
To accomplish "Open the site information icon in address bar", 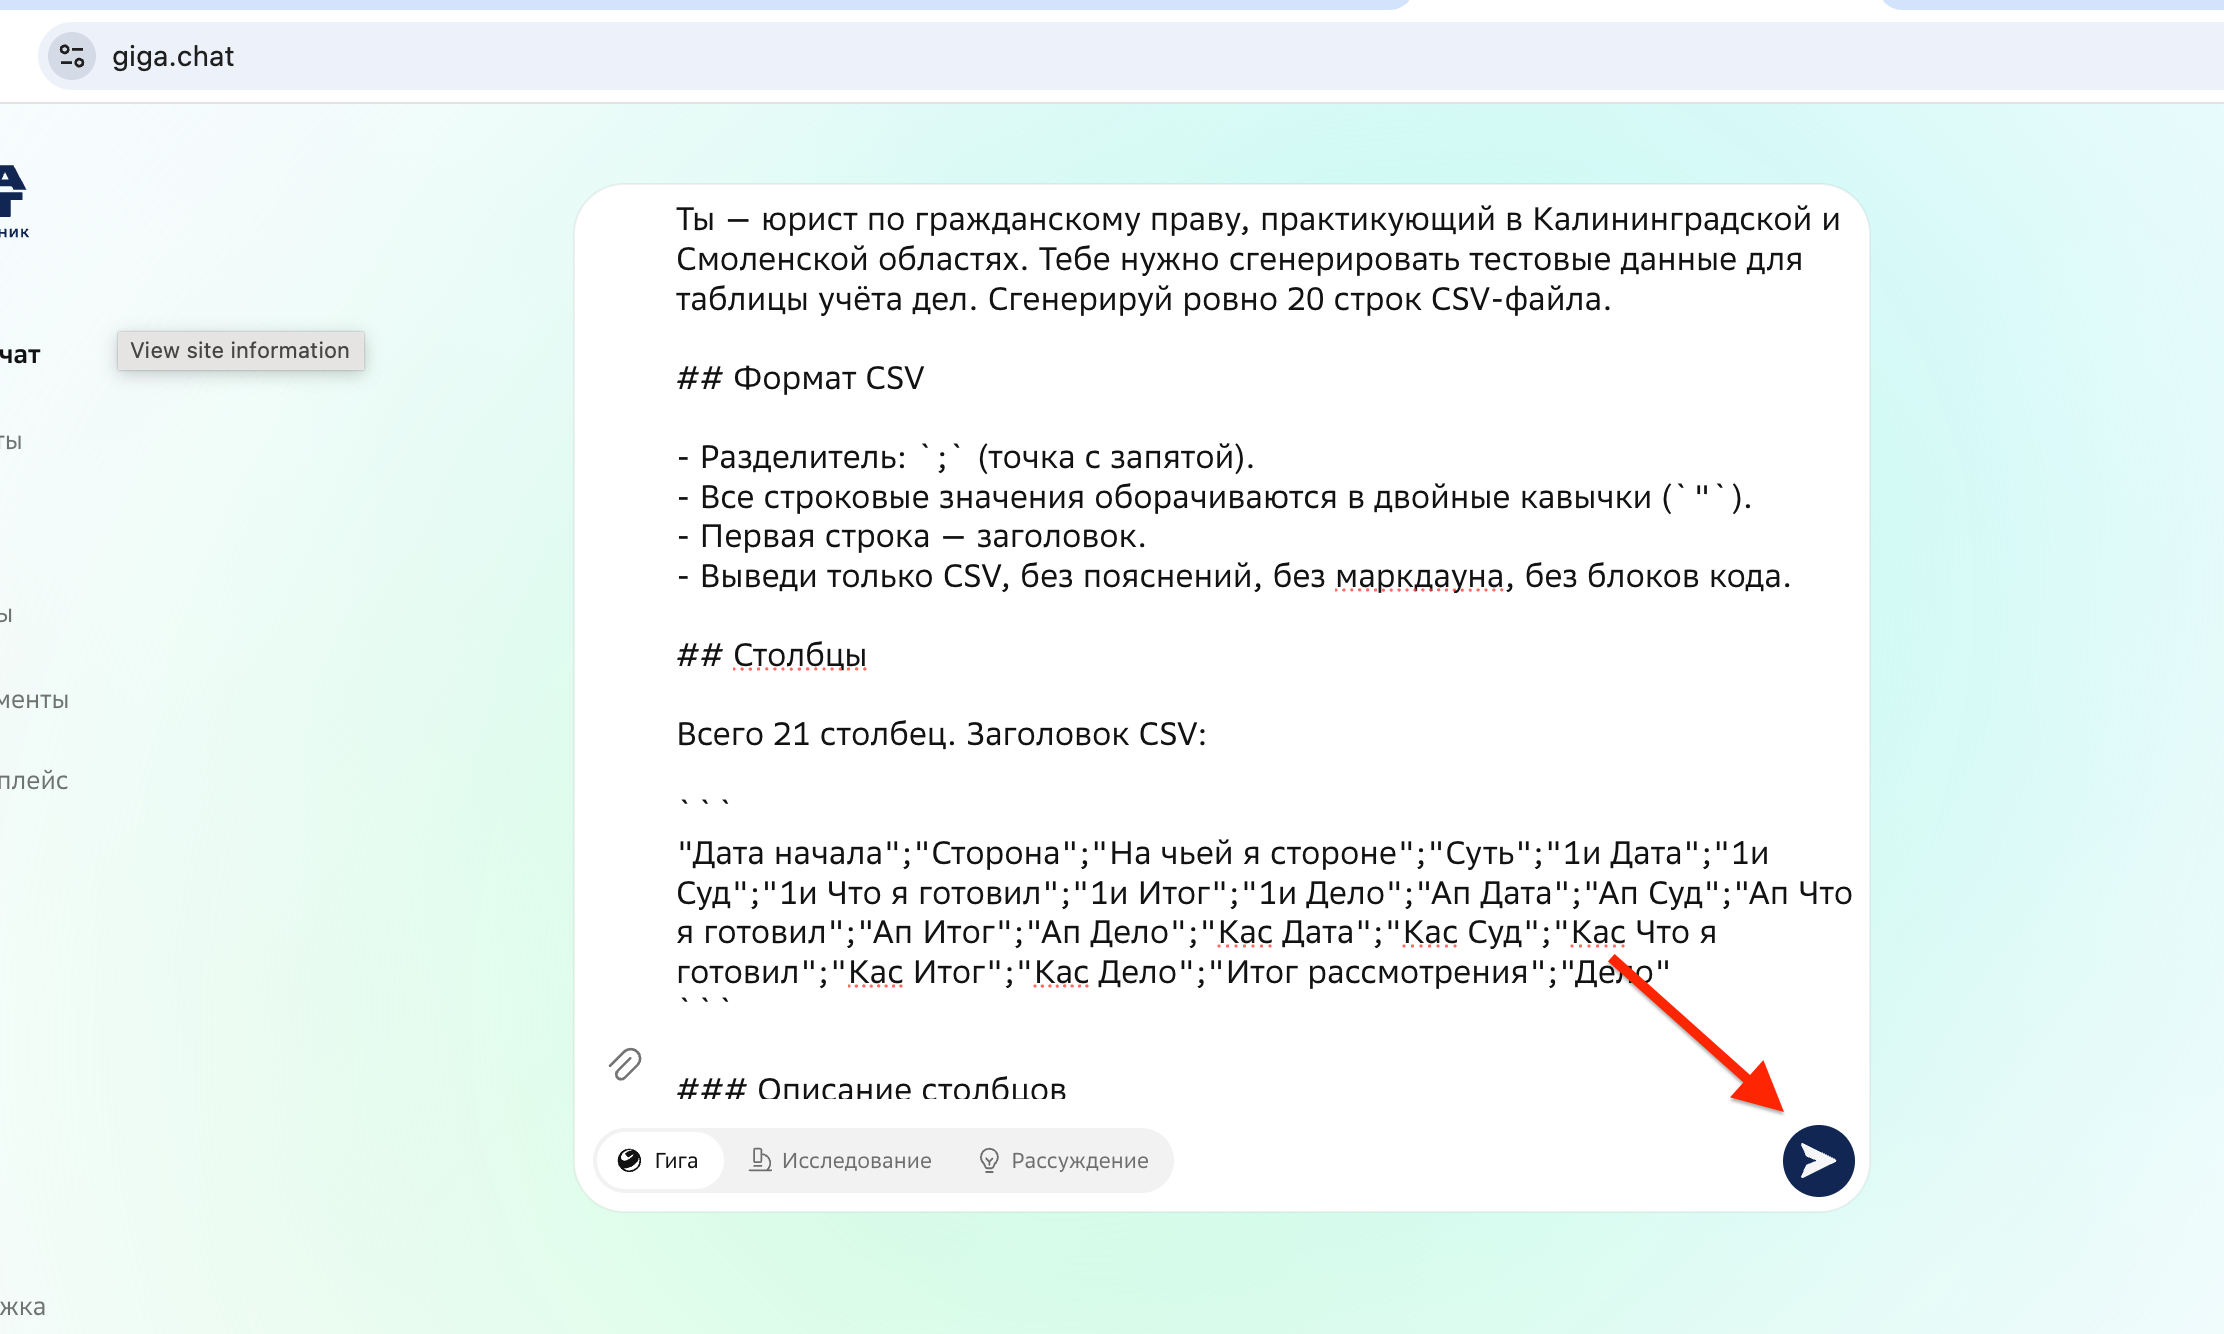I will [x=72, y=56].
